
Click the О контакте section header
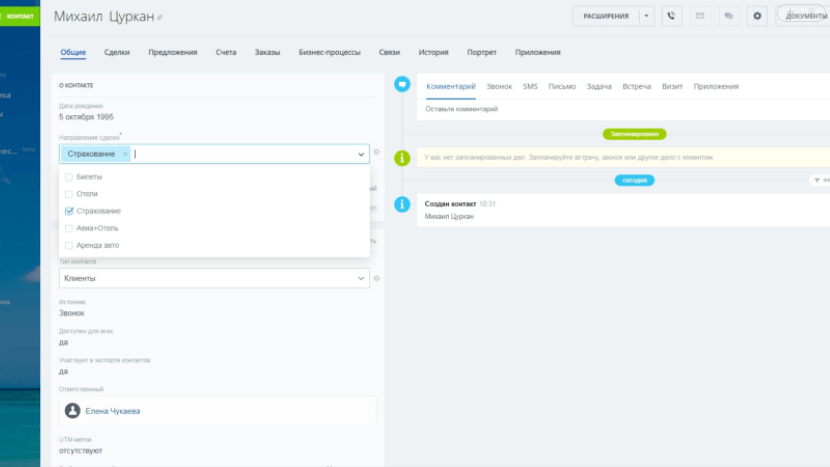point(76,85)
